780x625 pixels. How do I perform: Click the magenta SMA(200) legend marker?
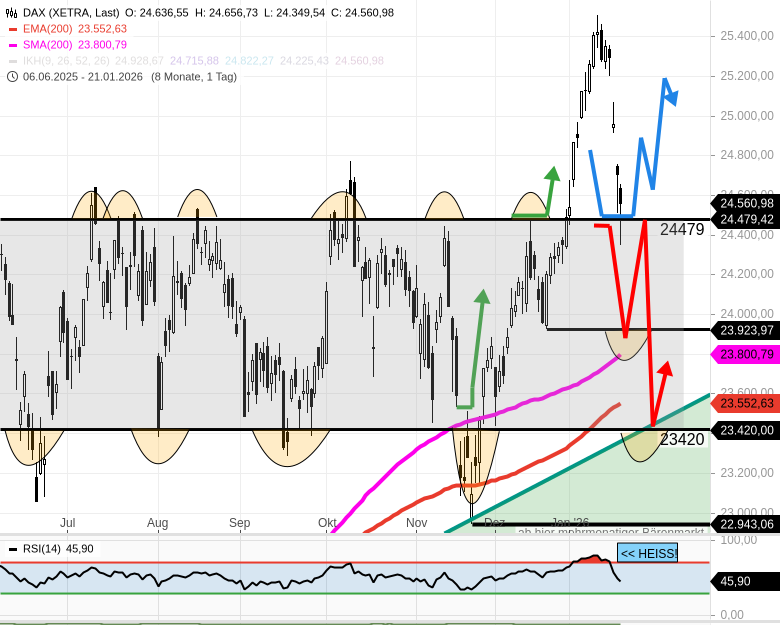pos(13,45)
